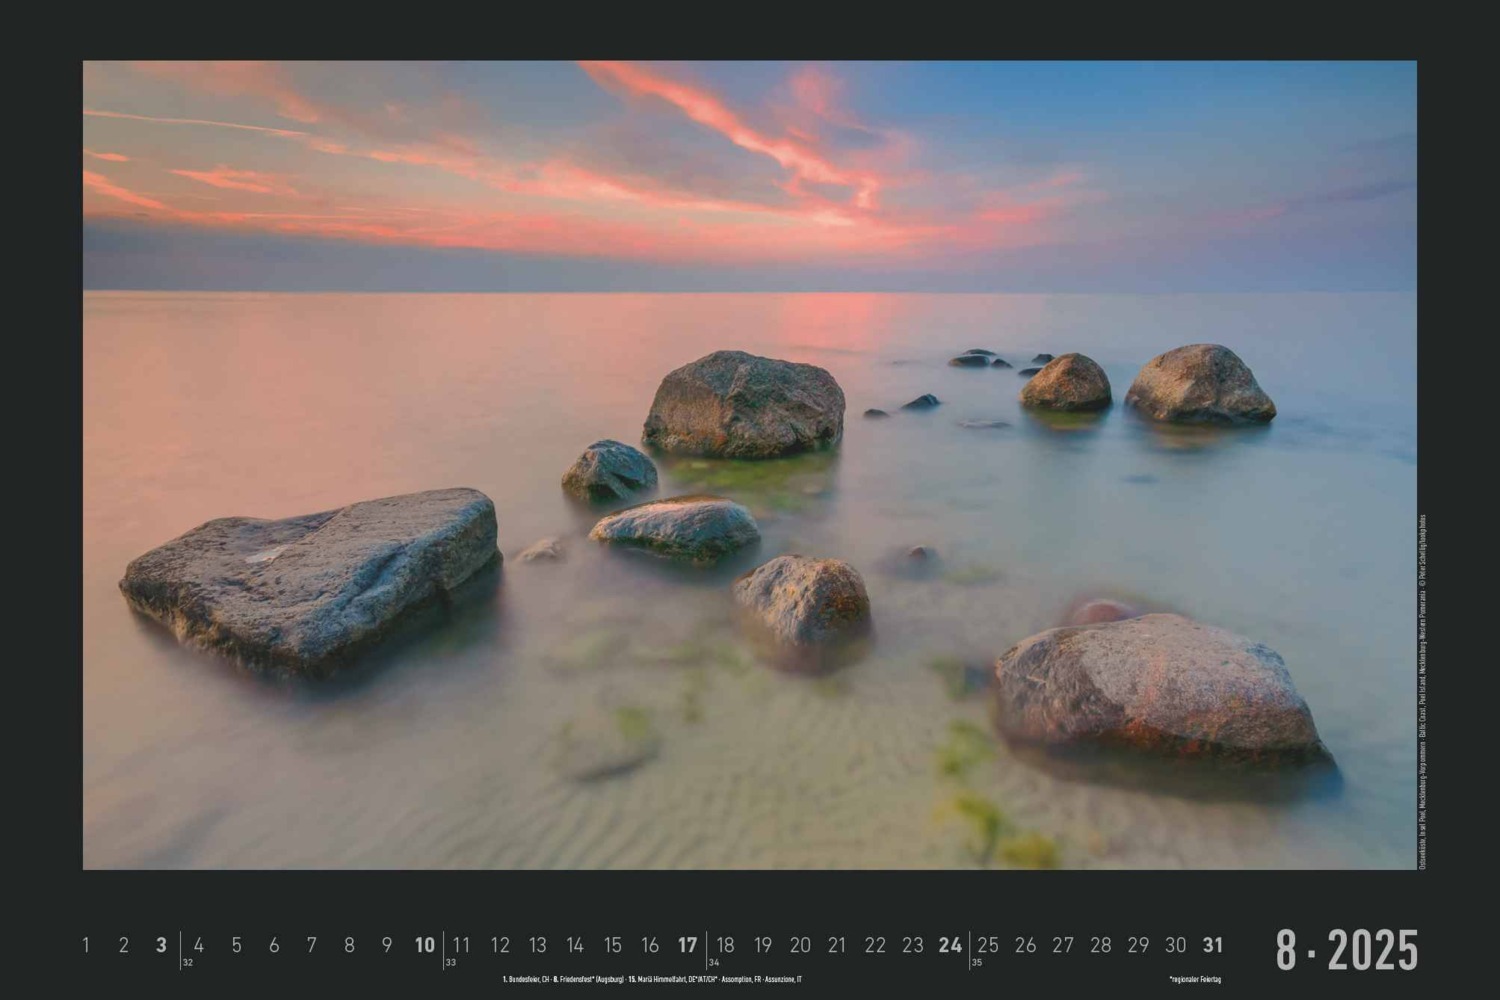The height and width of the screenshot is (1000, 1500).
Task: Click day number 13 in the date strip
Action: 537,945
